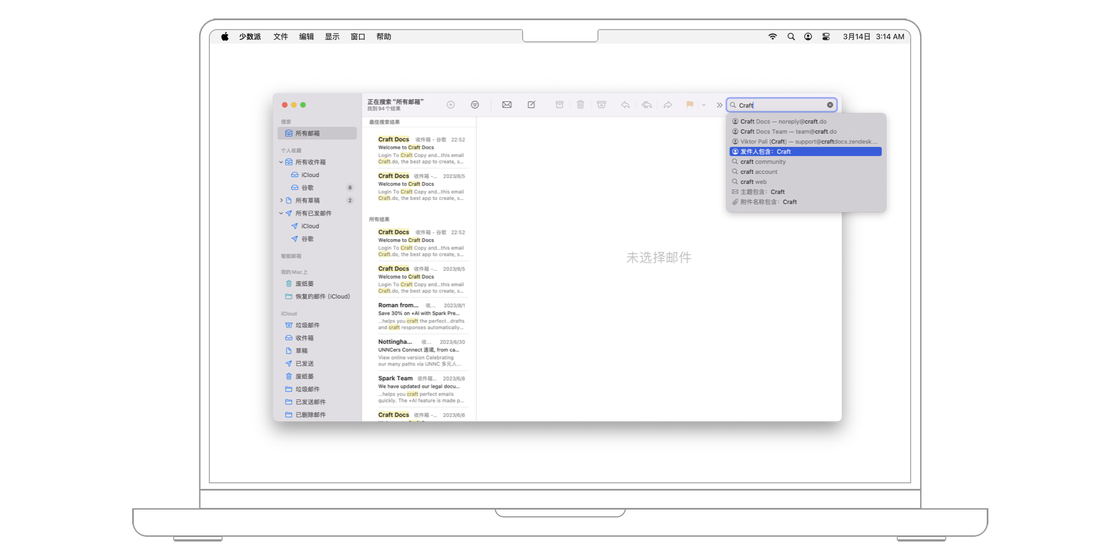Collapse the 所有收件箱 mailbox group

click(x=281, y=162)
